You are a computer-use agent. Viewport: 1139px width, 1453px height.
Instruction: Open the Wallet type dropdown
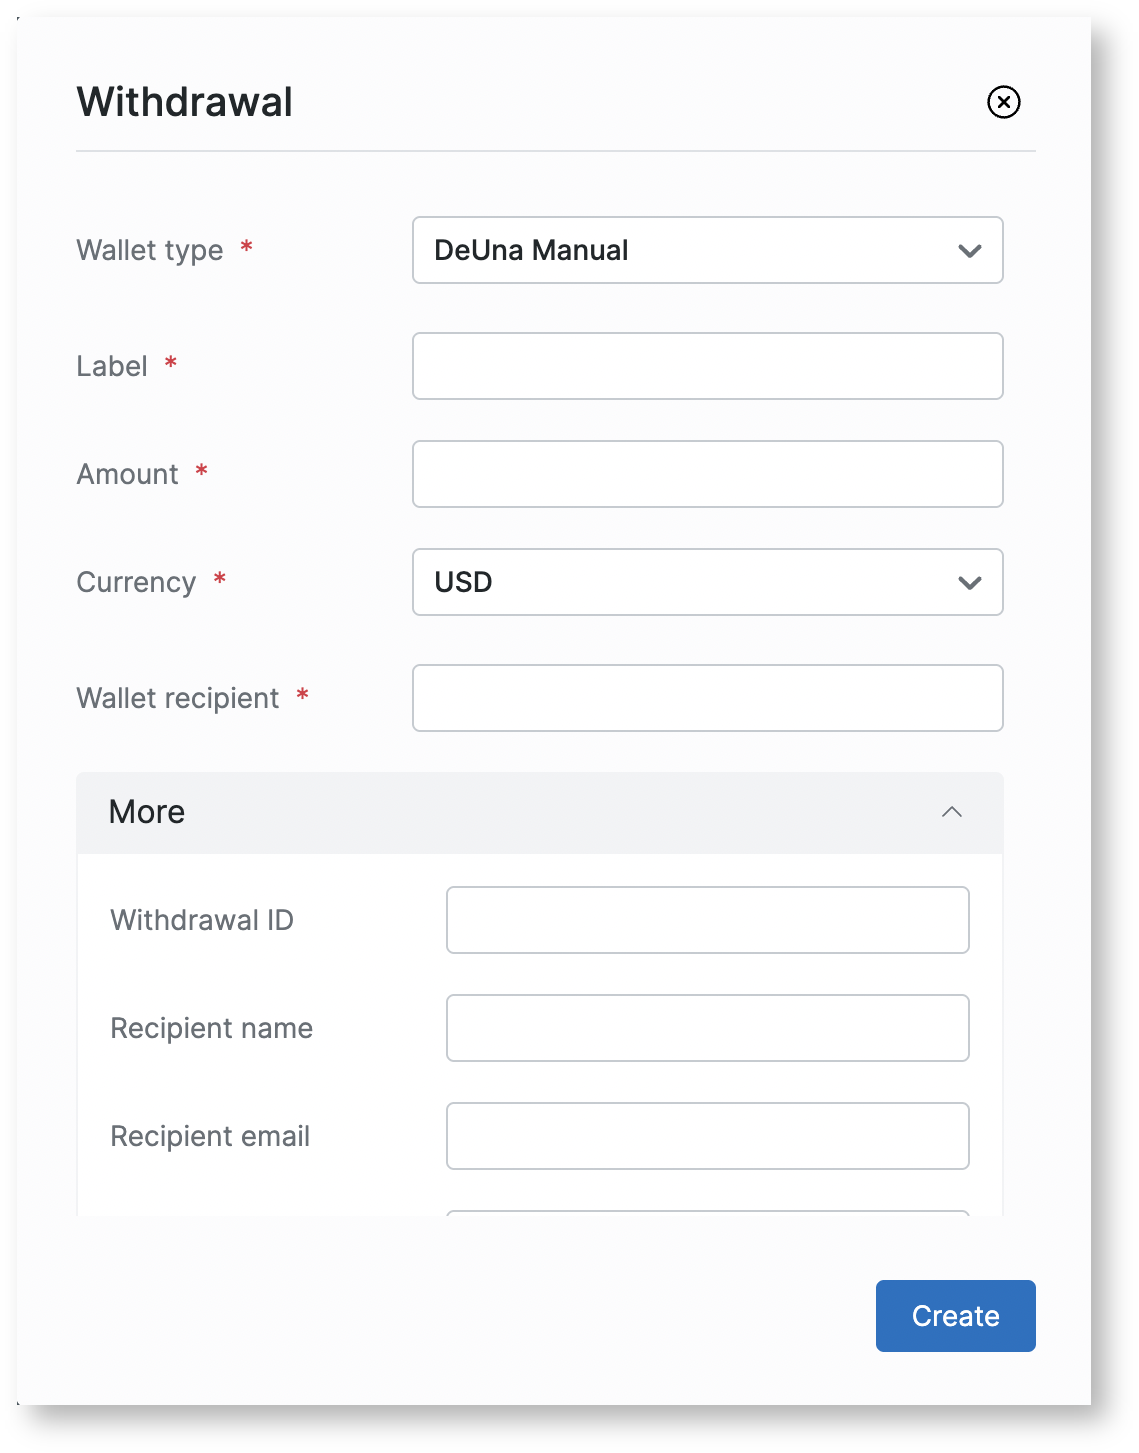click(x=707, y=250)
